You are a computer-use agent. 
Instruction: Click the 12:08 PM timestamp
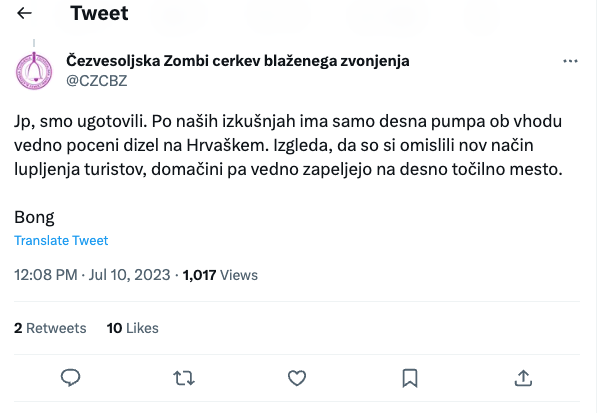point(45,275)
